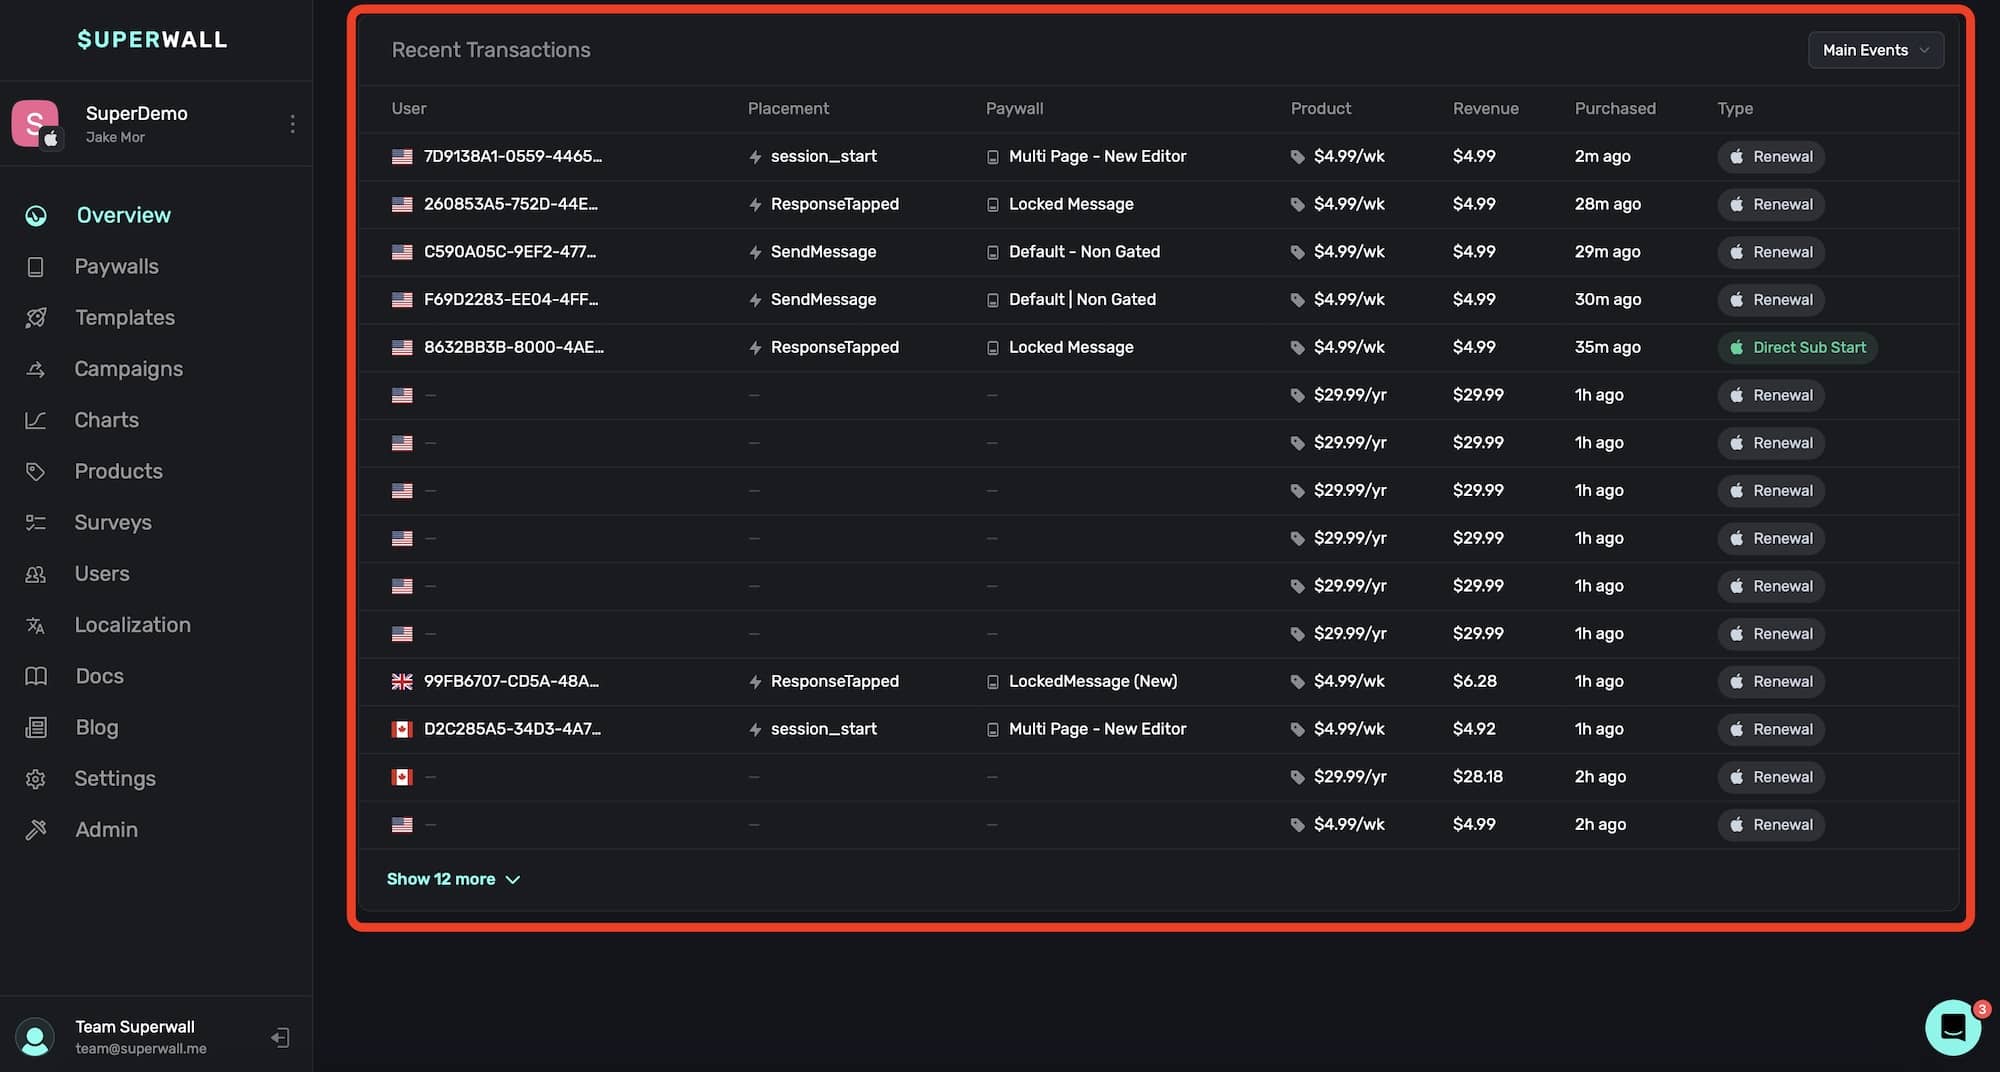Viewport: 2000px width, 1072px height.
Task: Open Settings from the sidebar
Action: [115, 779]
